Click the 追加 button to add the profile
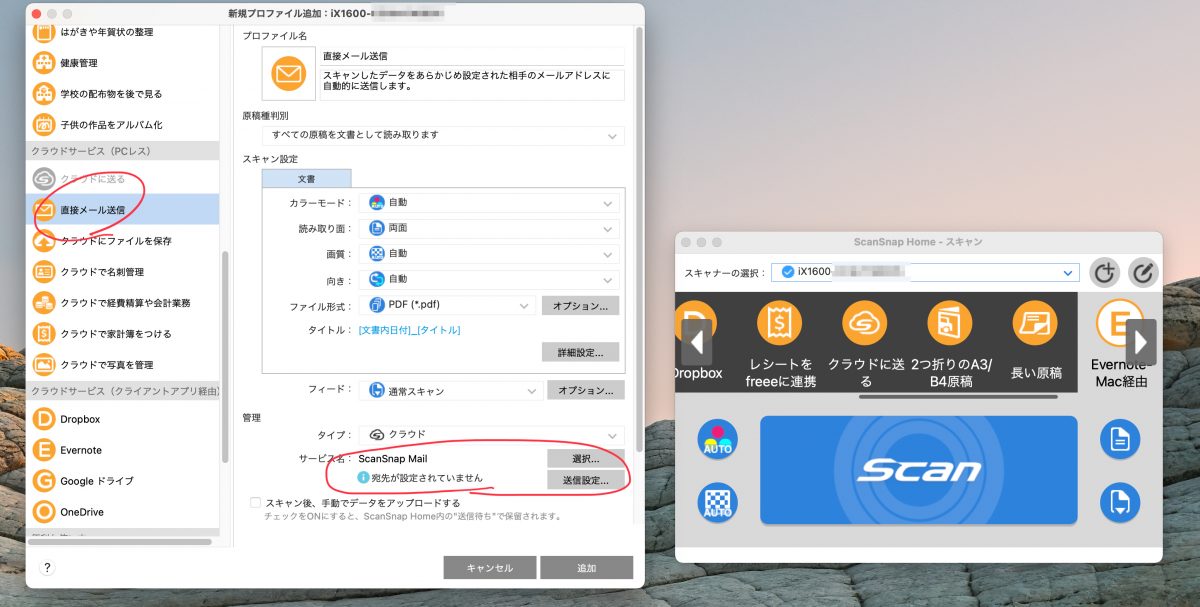This screenshot has height=607, width=1200. [586, 568]
